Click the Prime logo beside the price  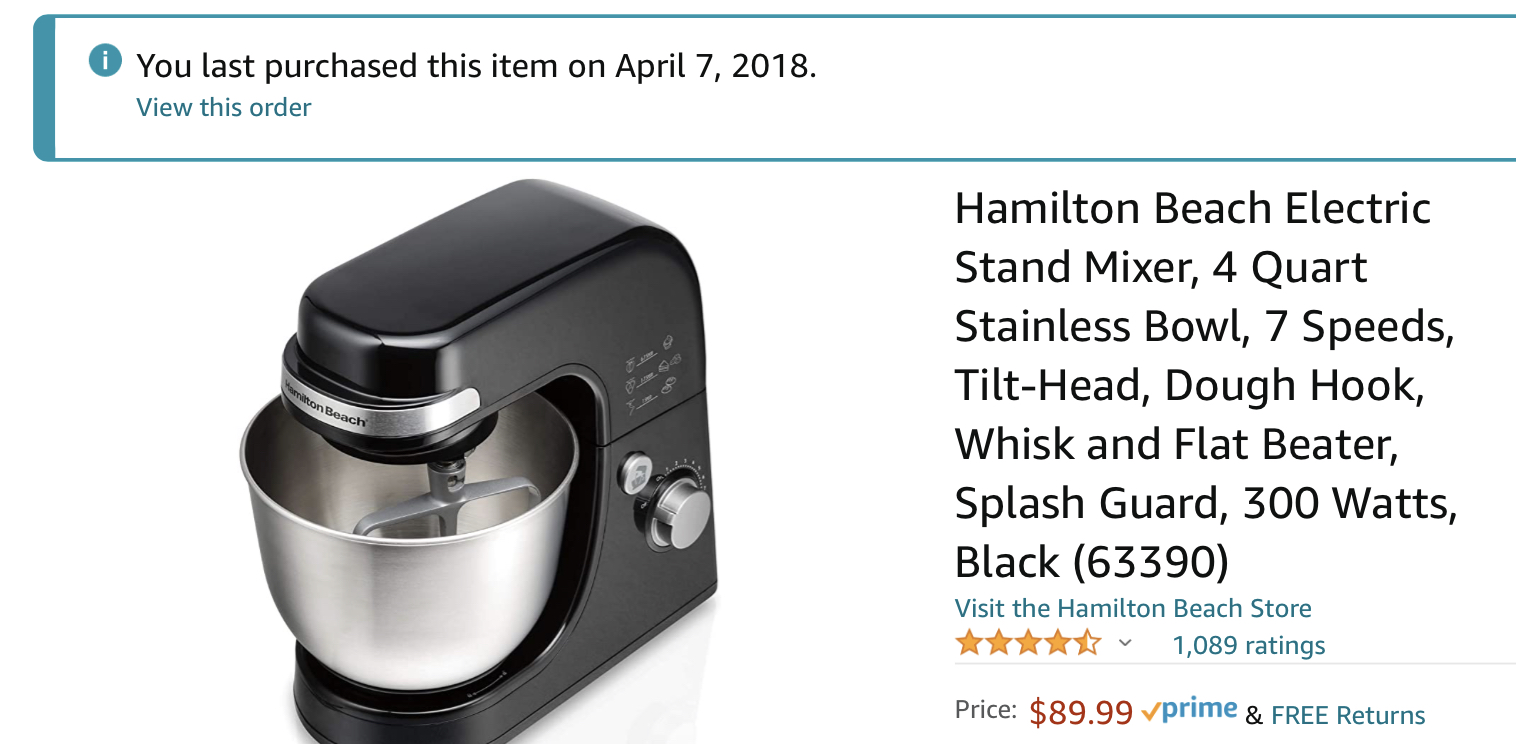click(x=1189, y=710)
